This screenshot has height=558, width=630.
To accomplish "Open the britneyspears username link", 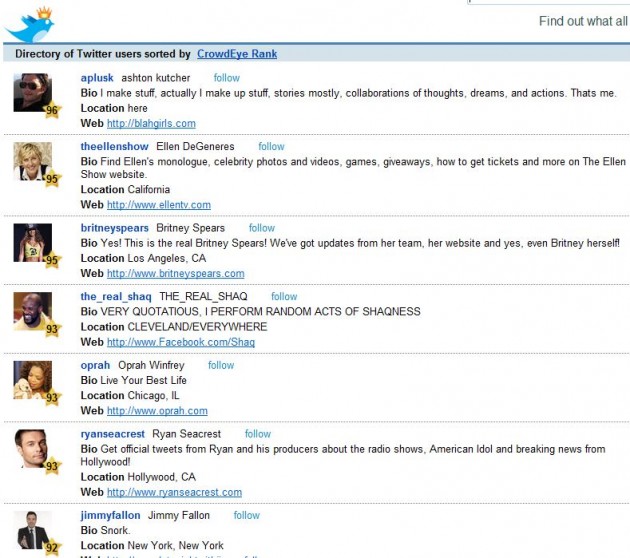I will pos(115,228).
